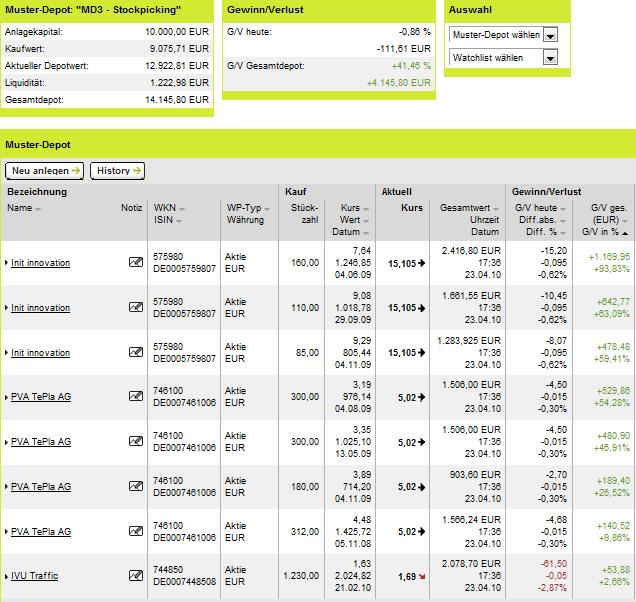Click Gesamtwert 1.566,24 EUR cell

471,520
